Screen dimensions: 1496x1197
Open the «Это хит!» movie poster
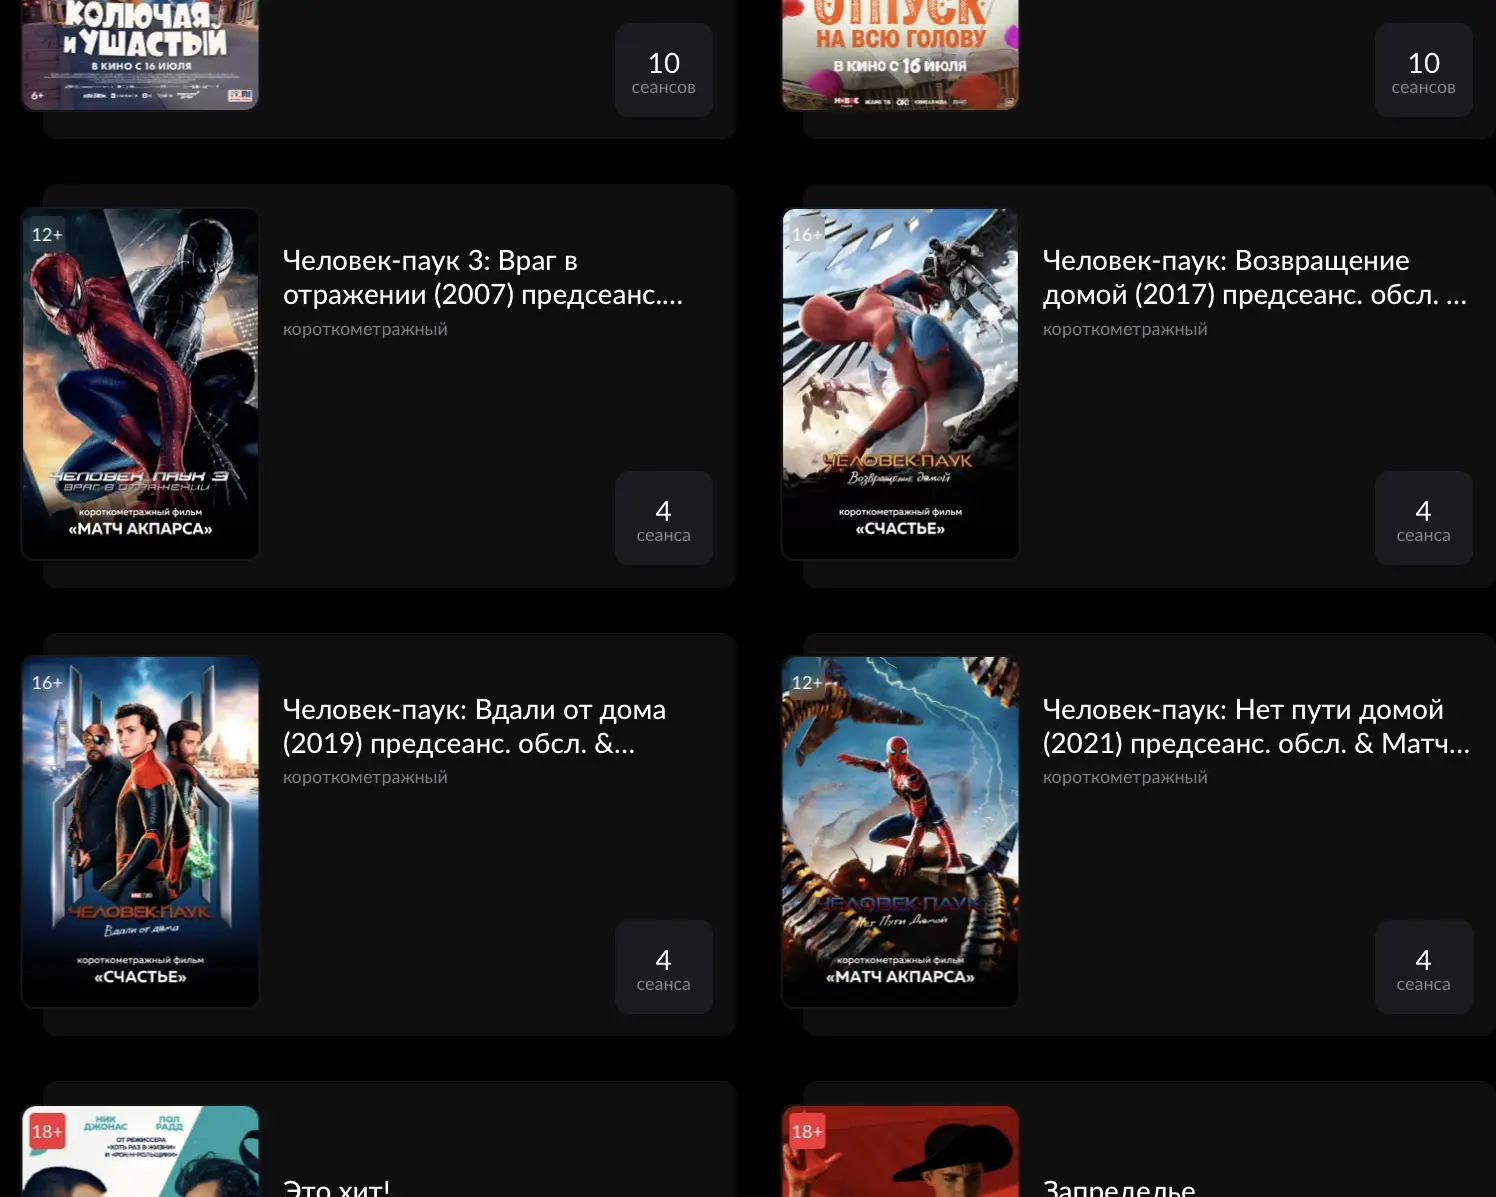coord(140,1151)
